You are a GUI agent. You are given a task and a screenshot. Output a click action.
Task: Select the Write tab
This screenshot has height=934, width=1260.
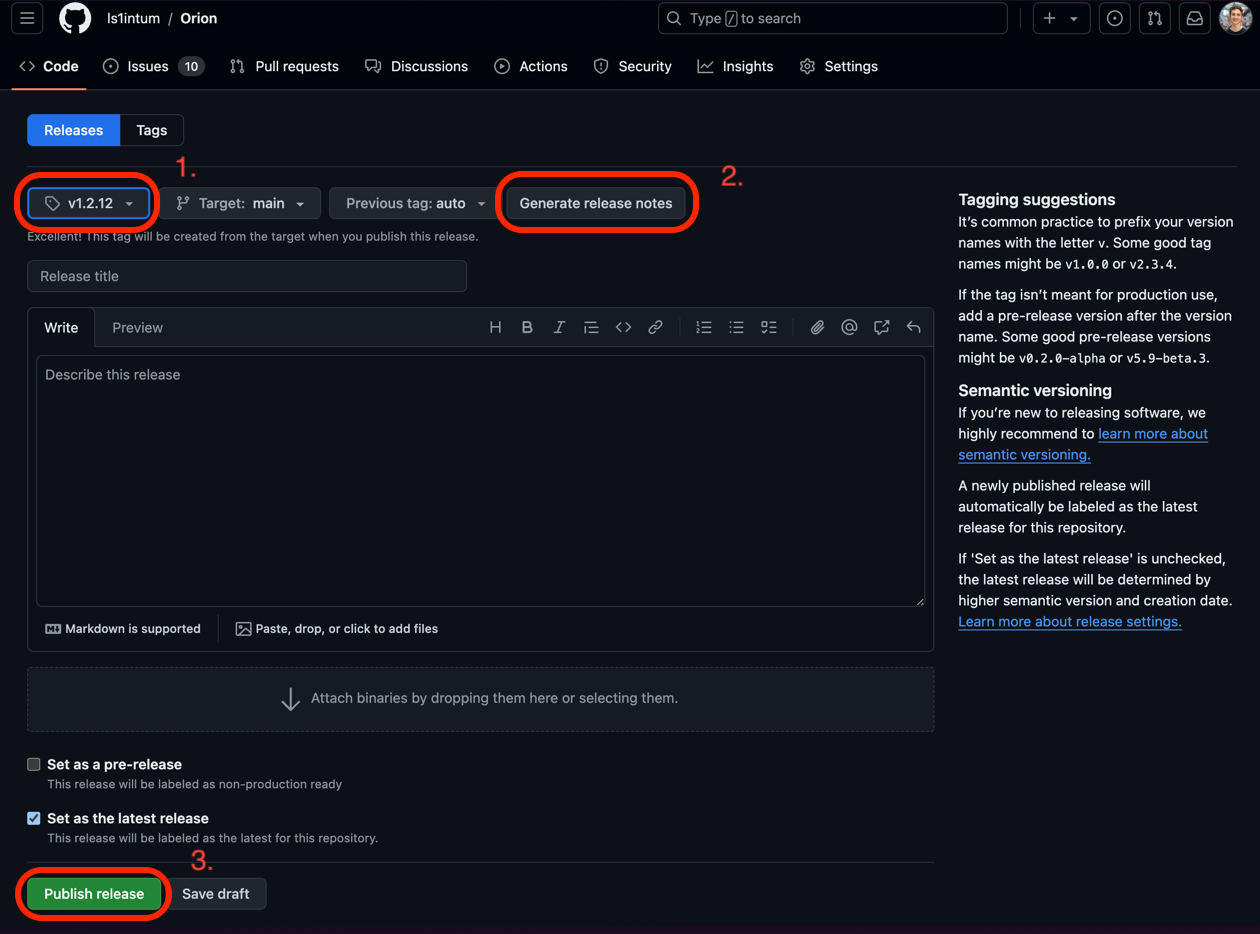pyautogui.click(x=61, y=327)
